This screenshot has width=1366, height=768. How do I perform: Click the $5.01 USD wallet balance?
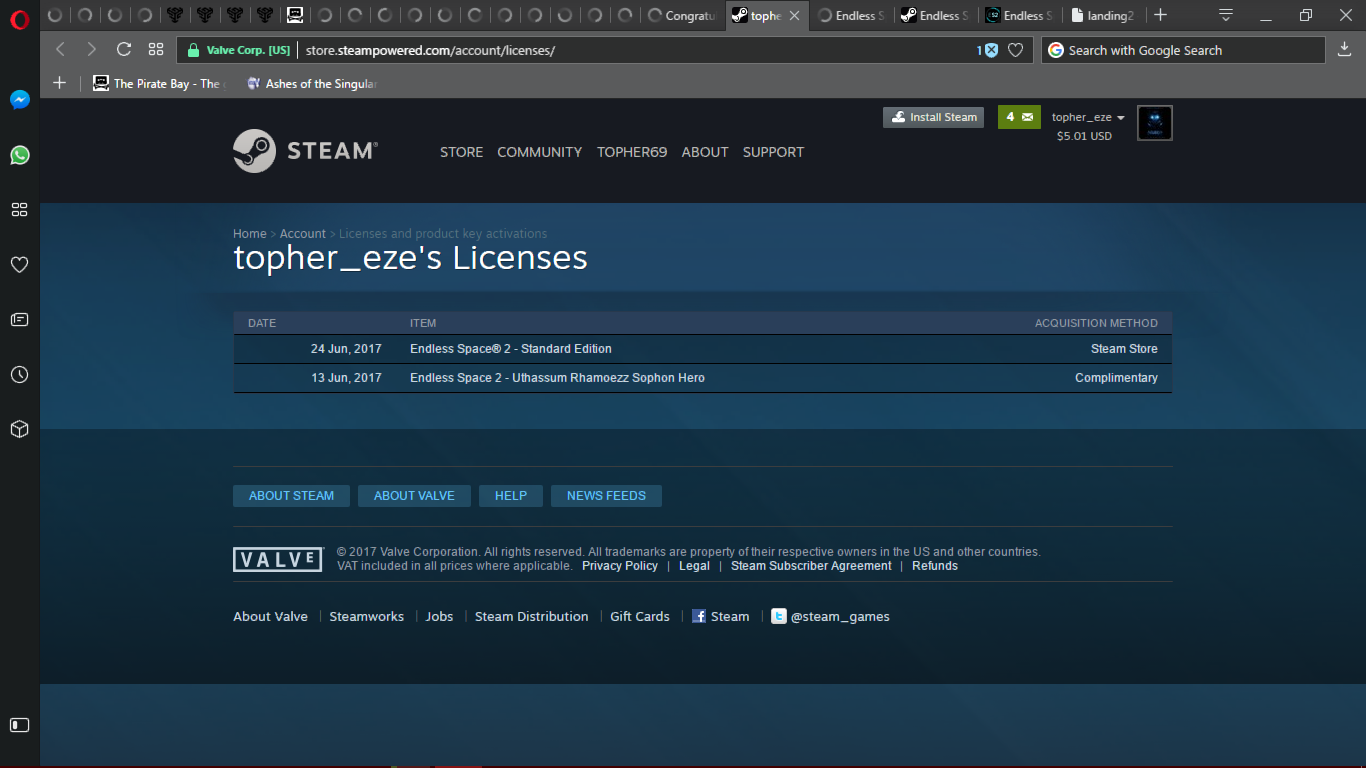1084,136
